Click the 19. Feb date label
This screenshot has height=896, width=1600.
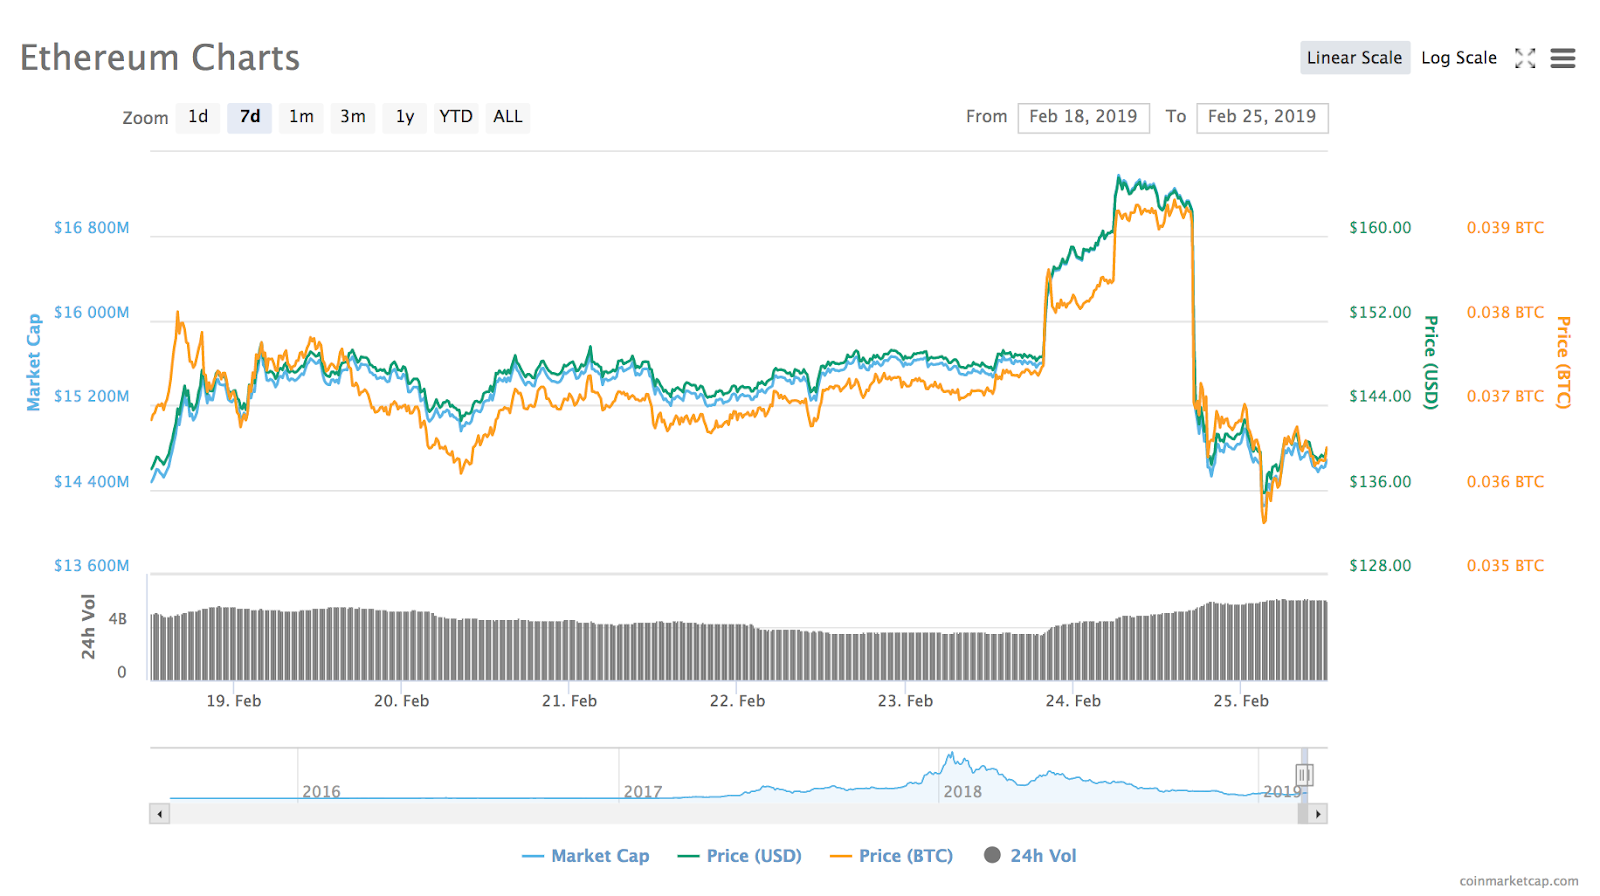pyautogui.click(x=234, y=701)
